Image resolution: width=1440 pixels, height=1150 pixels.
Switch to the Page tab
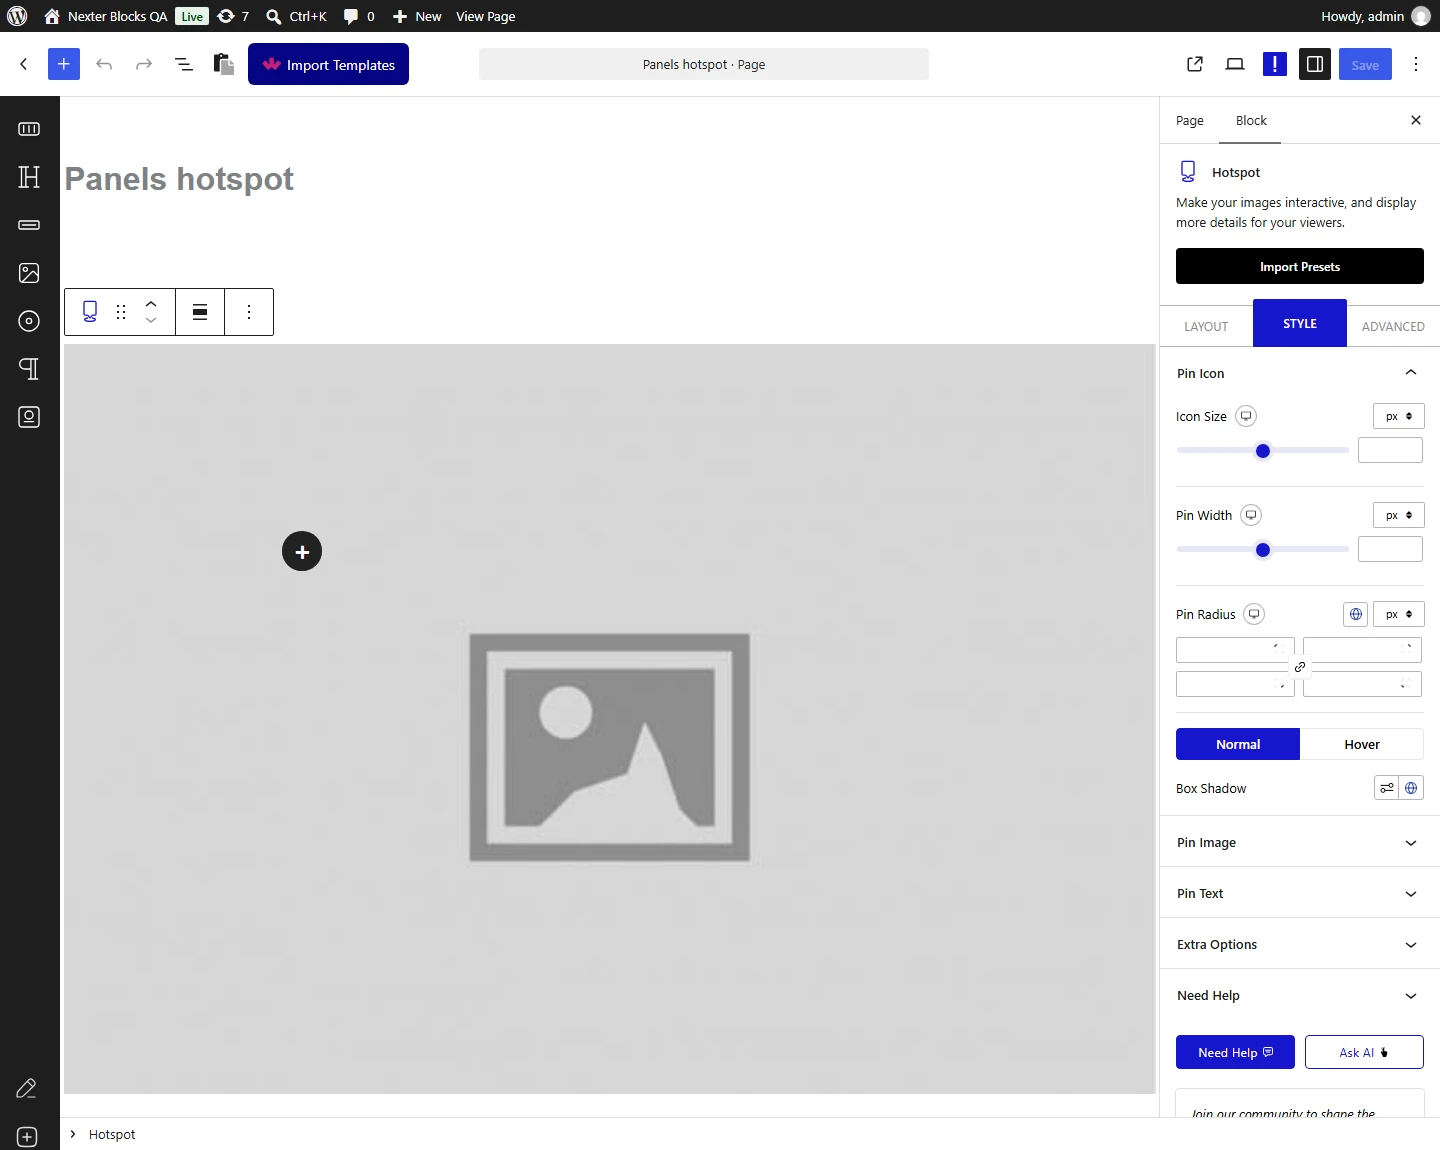click(x=1190, y=121)
